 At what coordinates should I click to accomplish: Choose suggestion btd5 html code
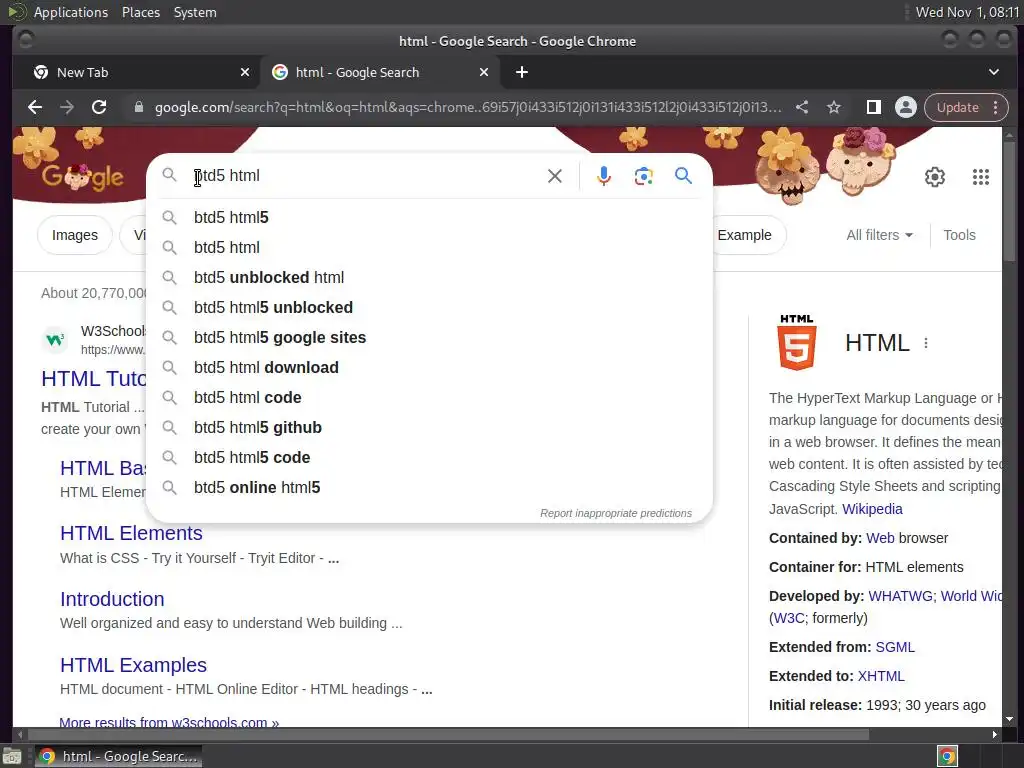tap(429, 398)
